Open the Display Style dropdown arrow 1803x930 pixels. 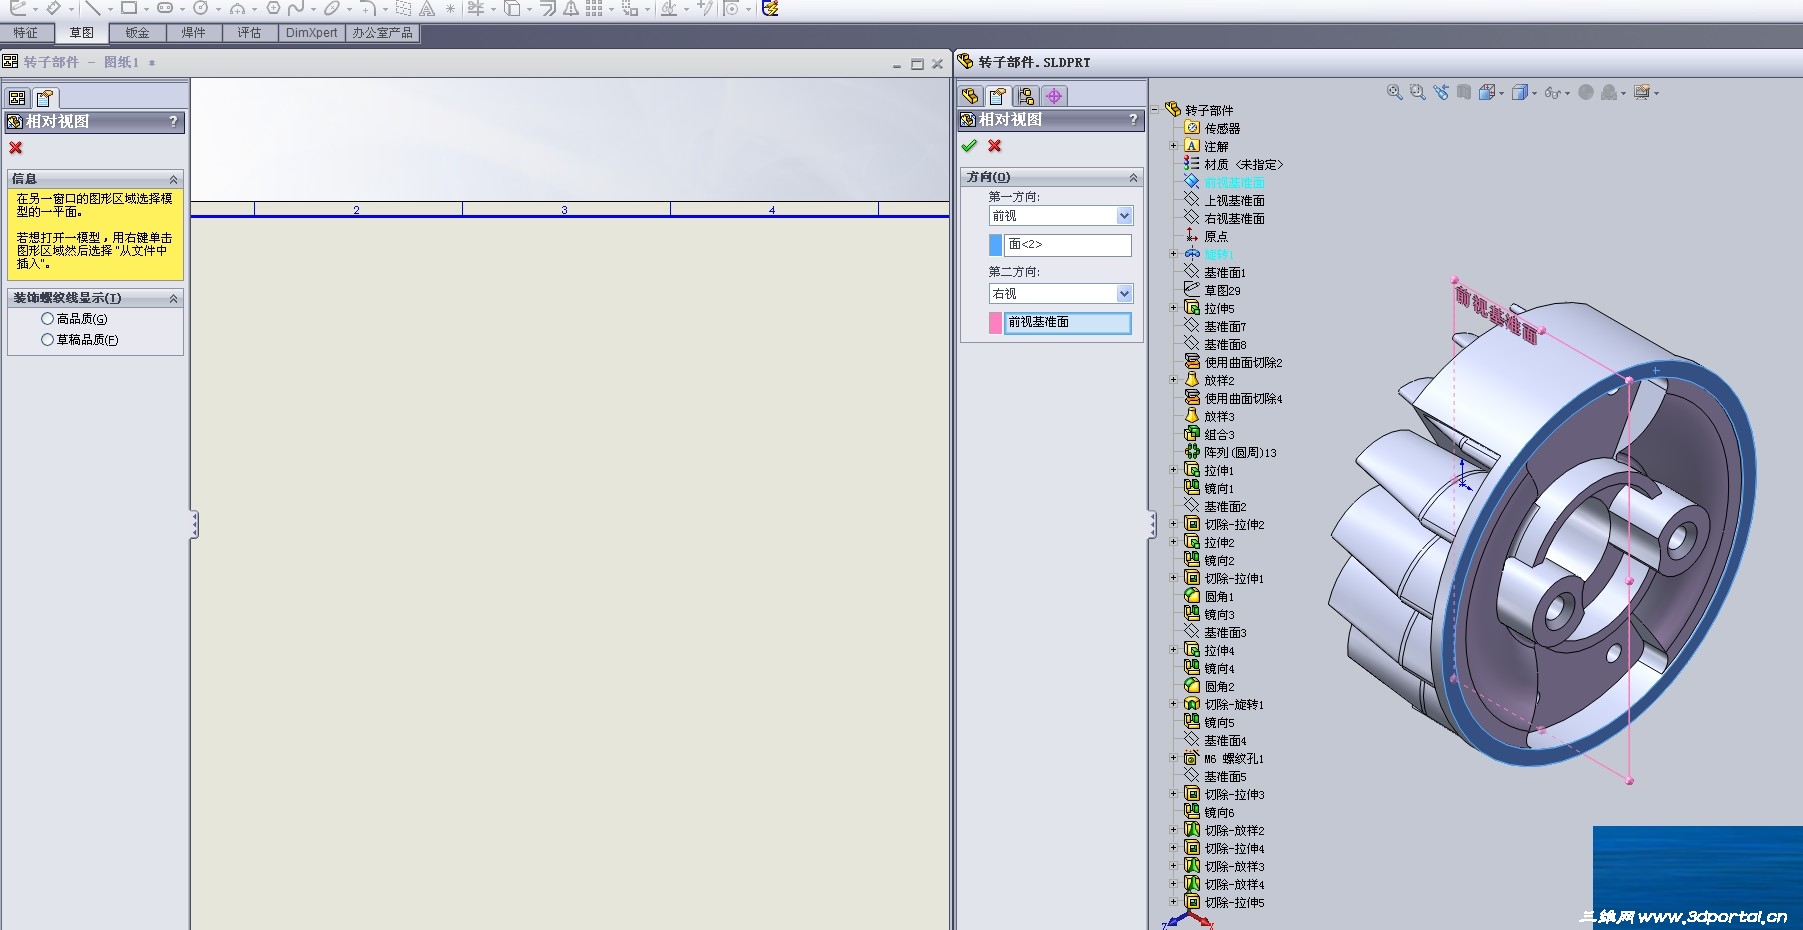pyautogui.click(x=1535, y=93)
